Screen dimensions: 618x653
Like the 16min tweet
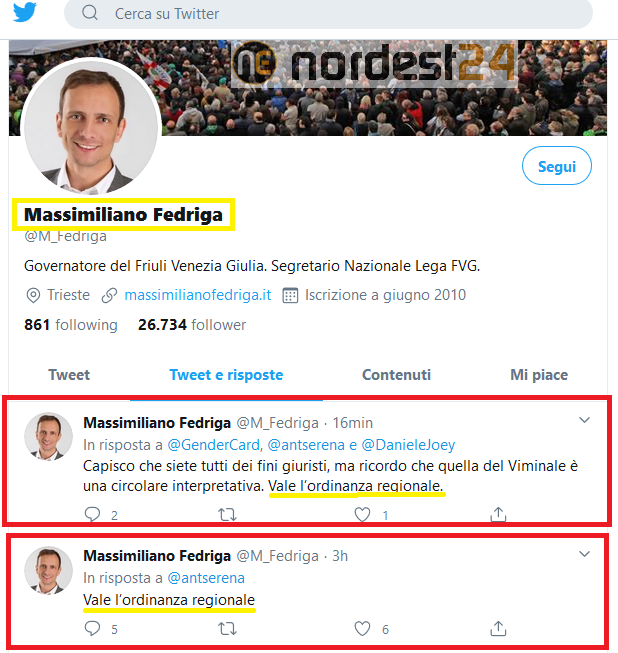[x=364, y=514]
